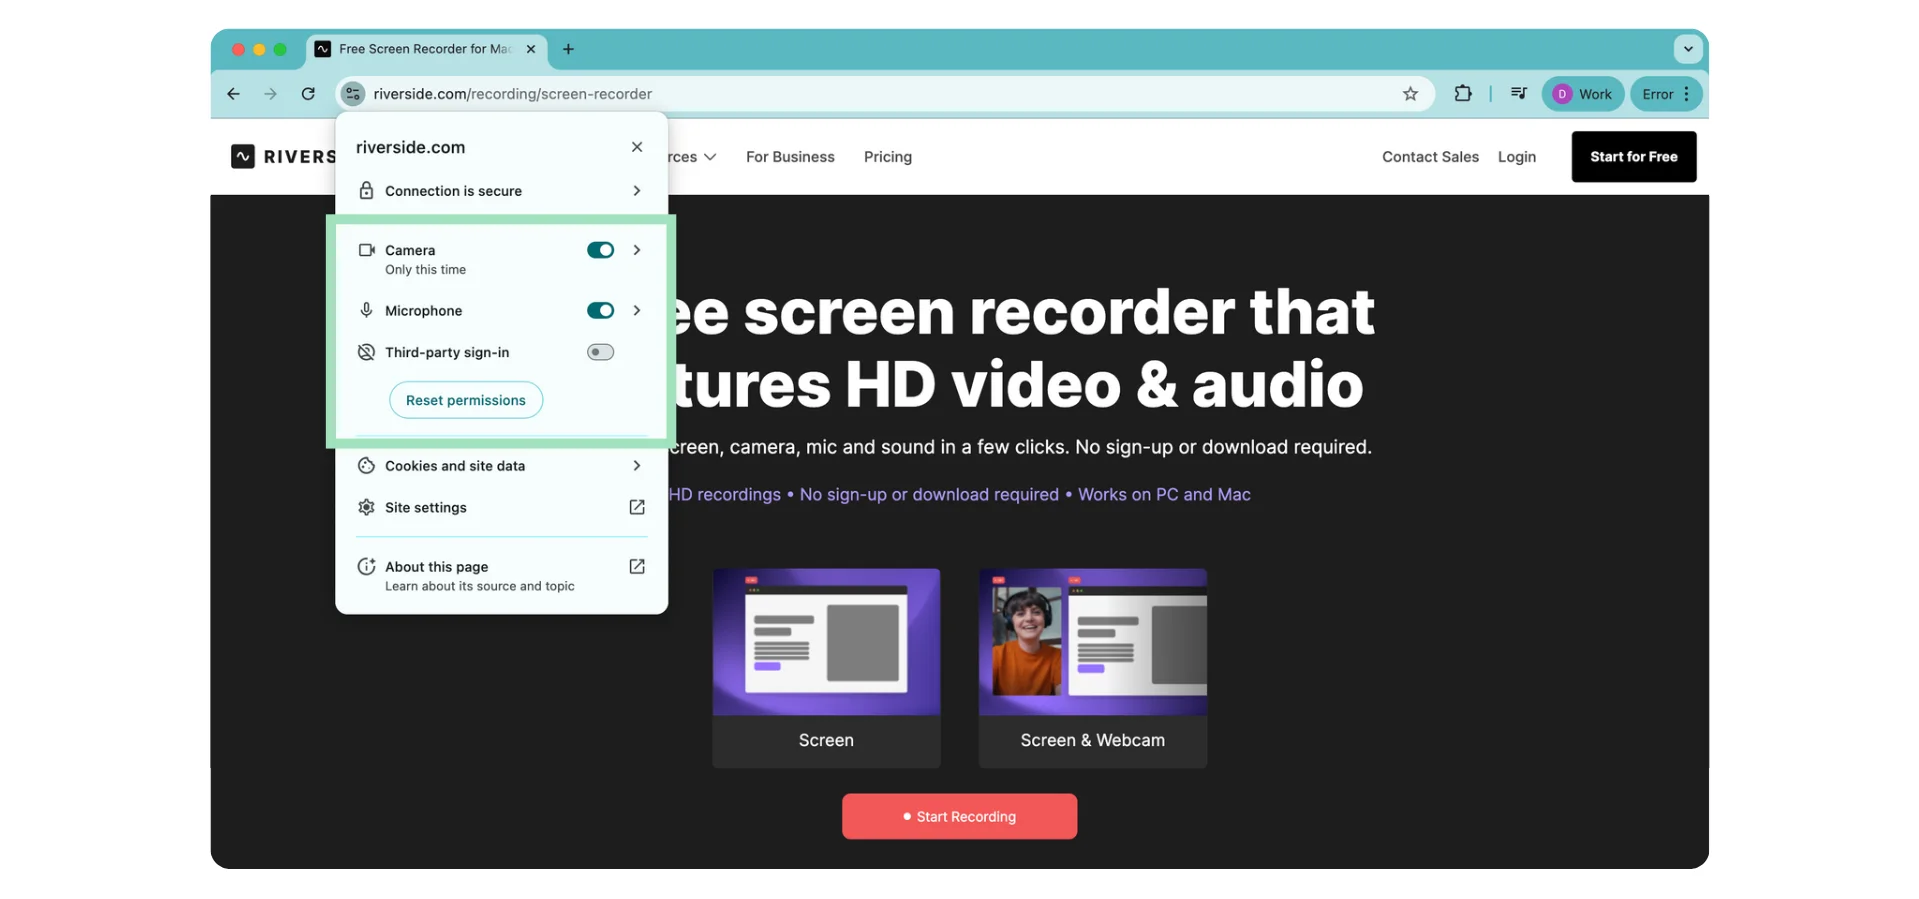Open the Extensions puzzle icon
Viewport: 1919px width, 899px height.
click(1463, 94)
